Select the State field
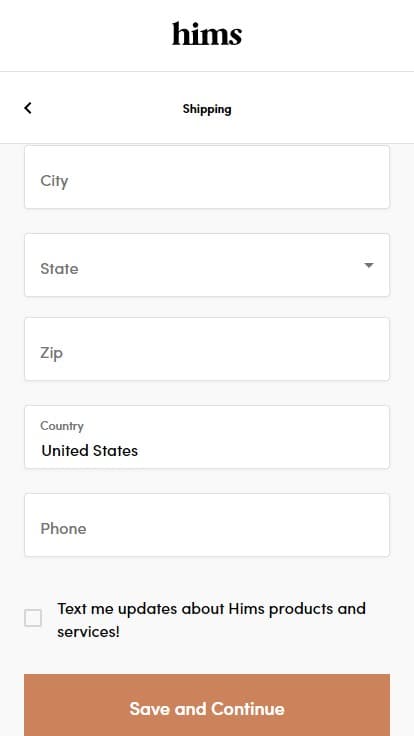 [x=207, y=265]
